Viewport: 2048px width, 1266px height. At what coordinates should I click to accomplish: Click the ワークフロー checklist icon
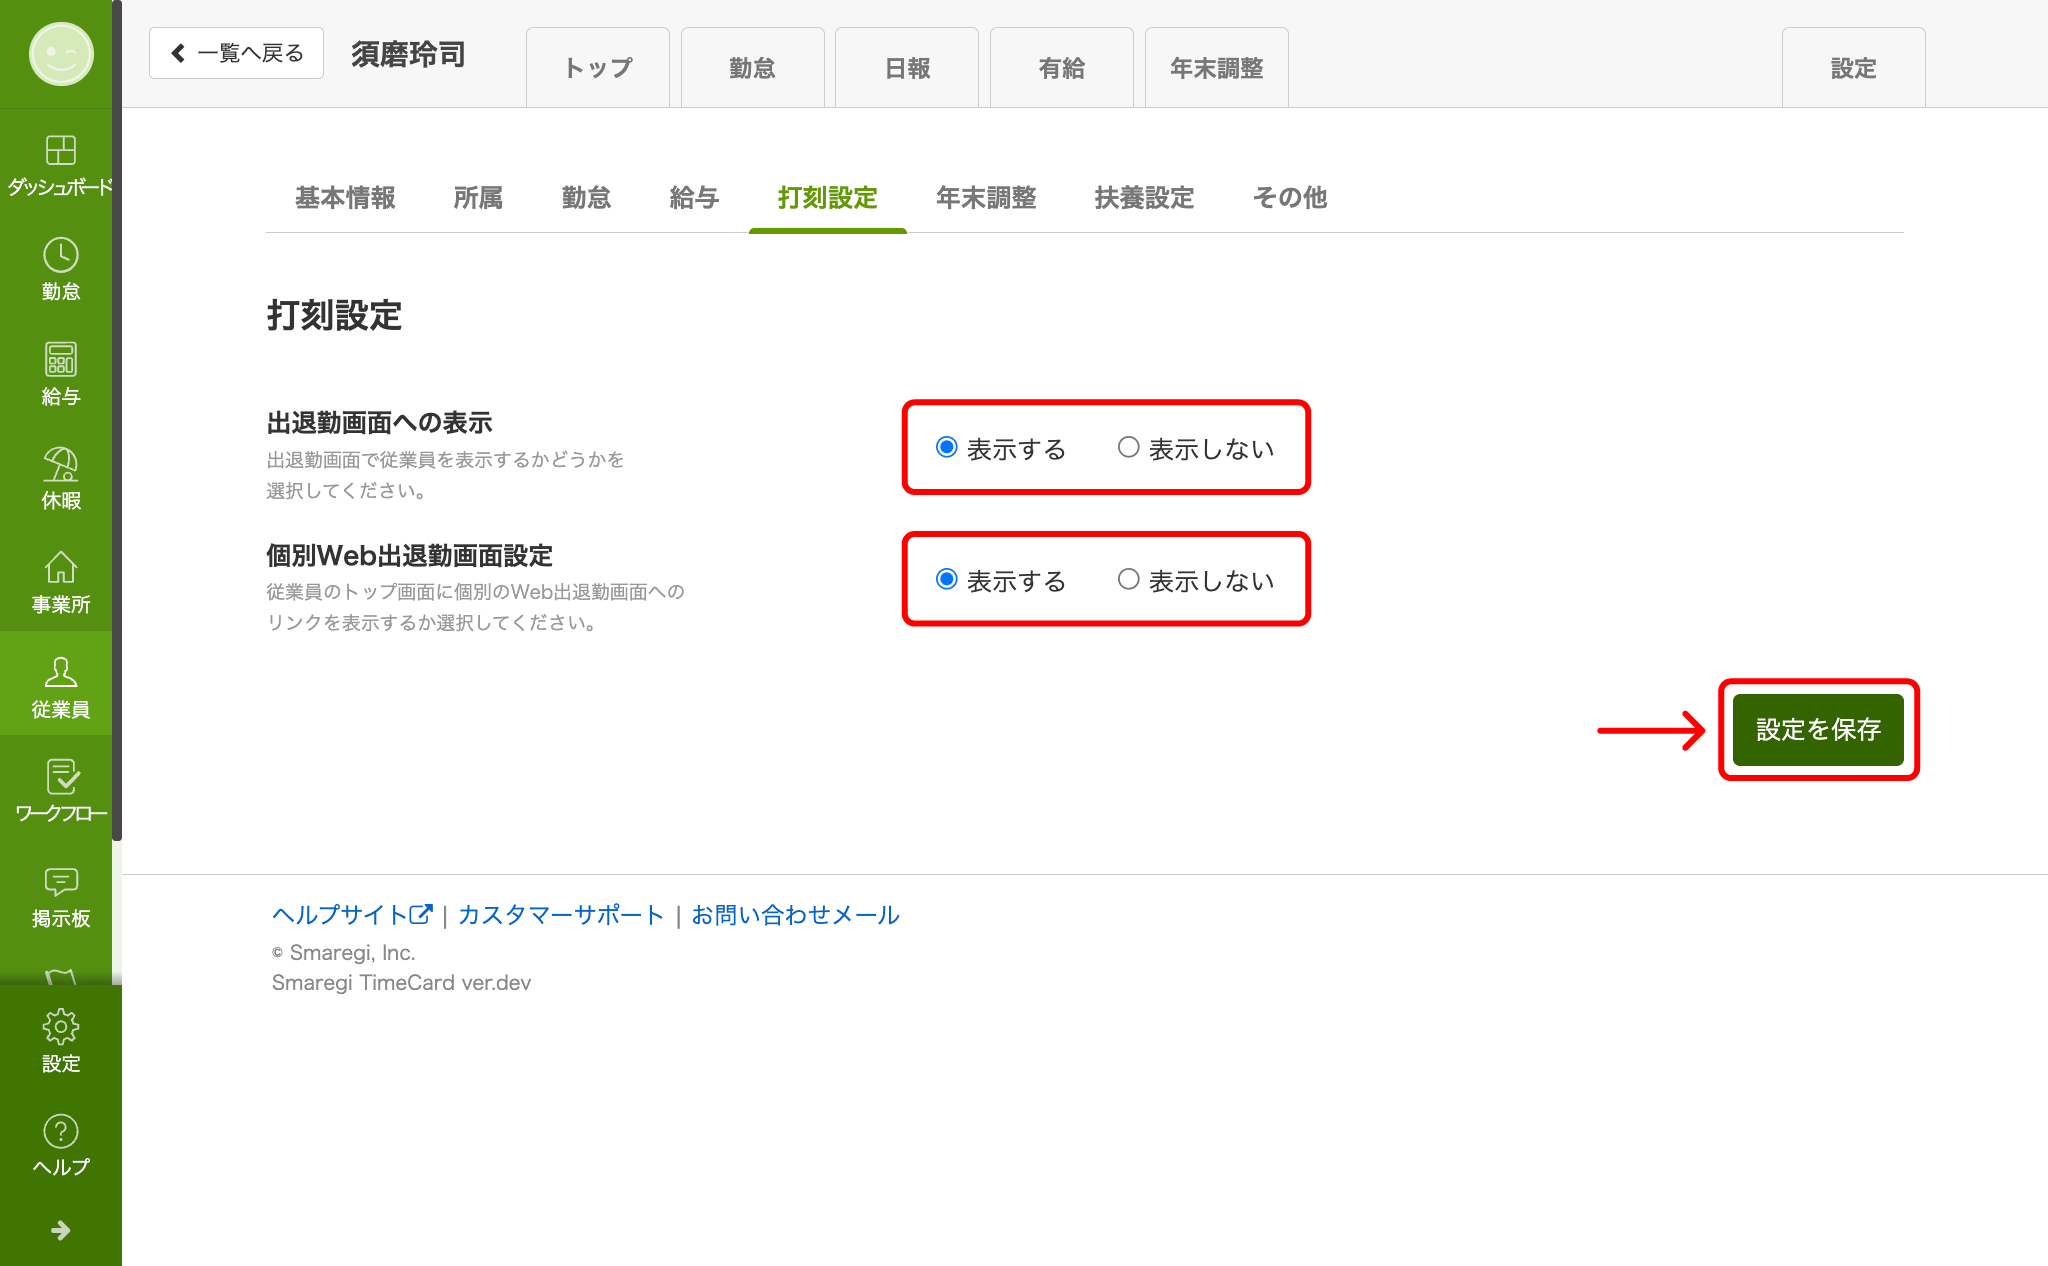click(60, 777)
